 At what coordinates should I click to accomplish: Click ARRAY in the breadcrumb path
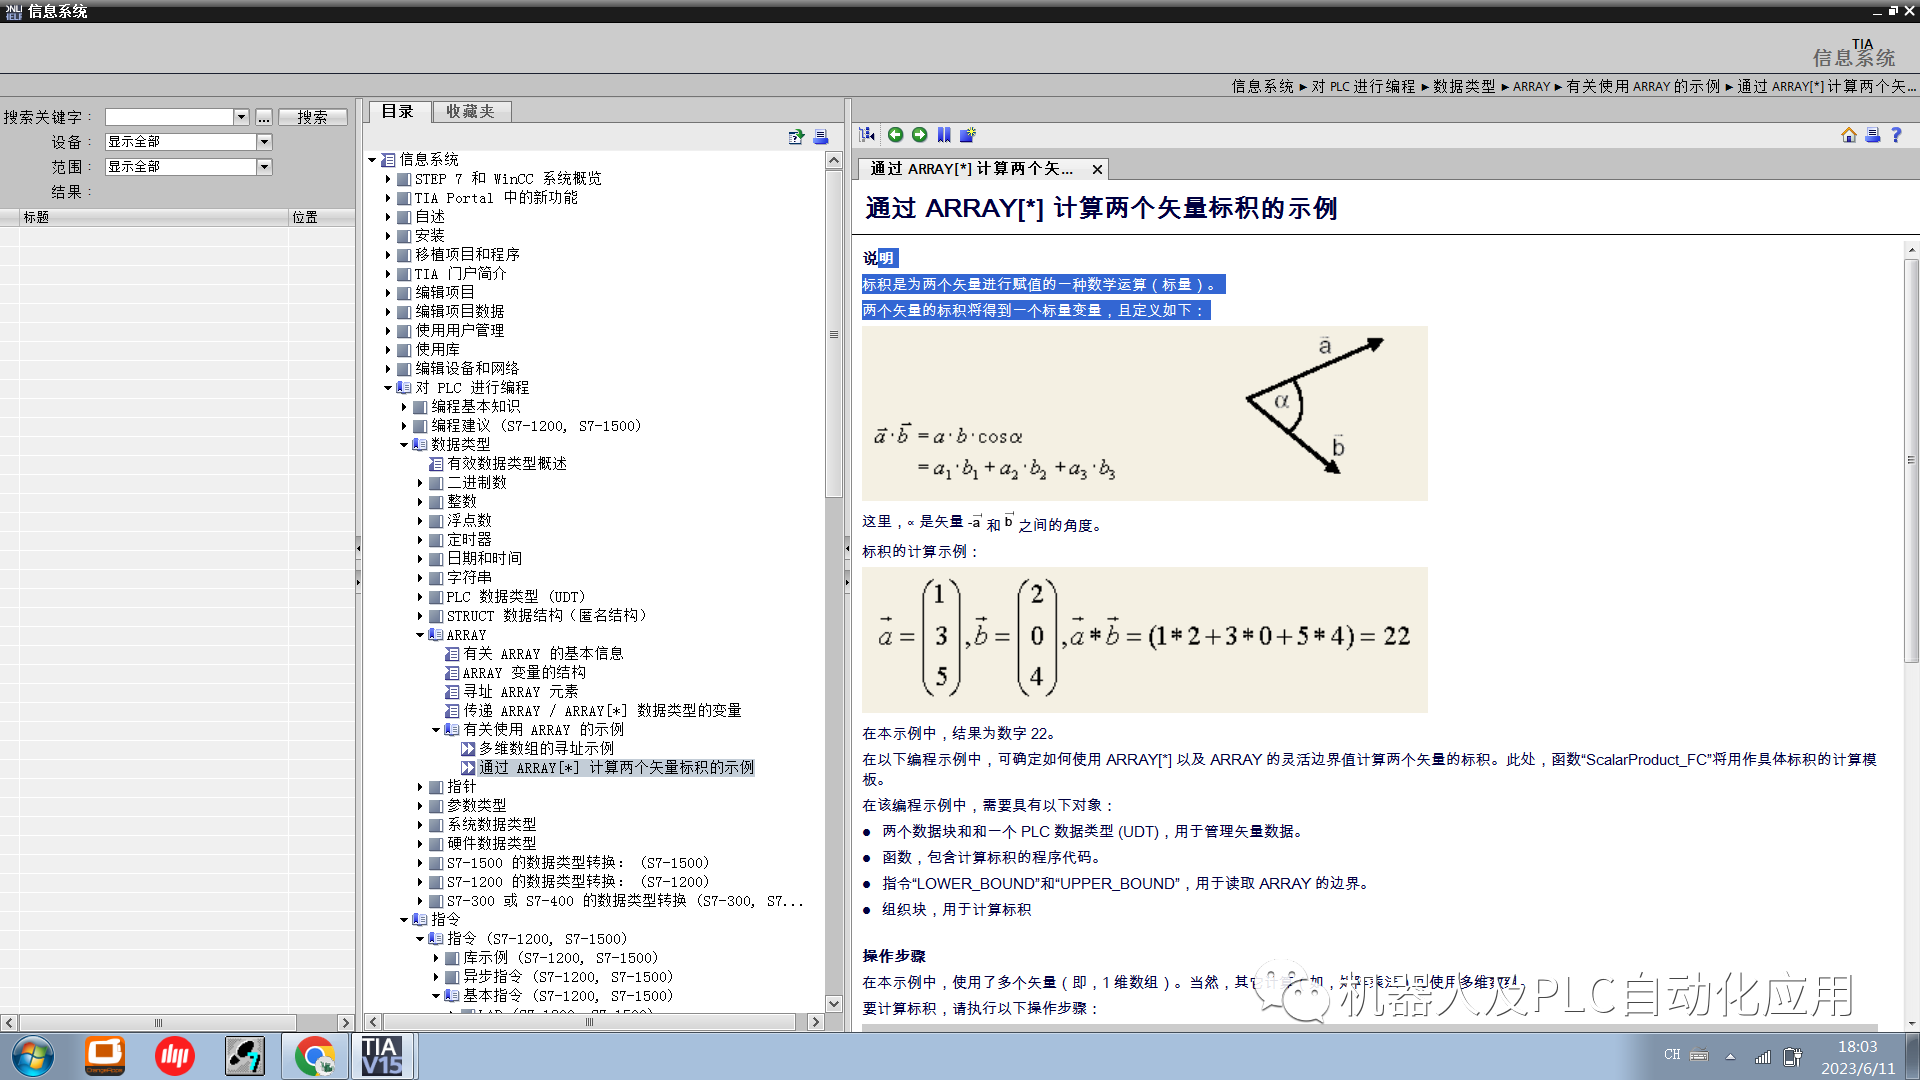point(1531,87)
